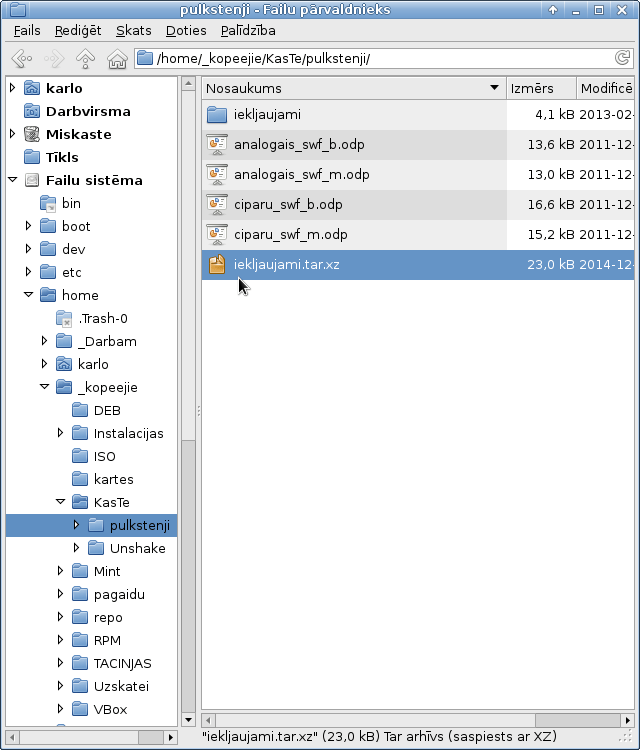Go back using the back arrow
This screenshot has height=750, width=640.
coord(22,59)
